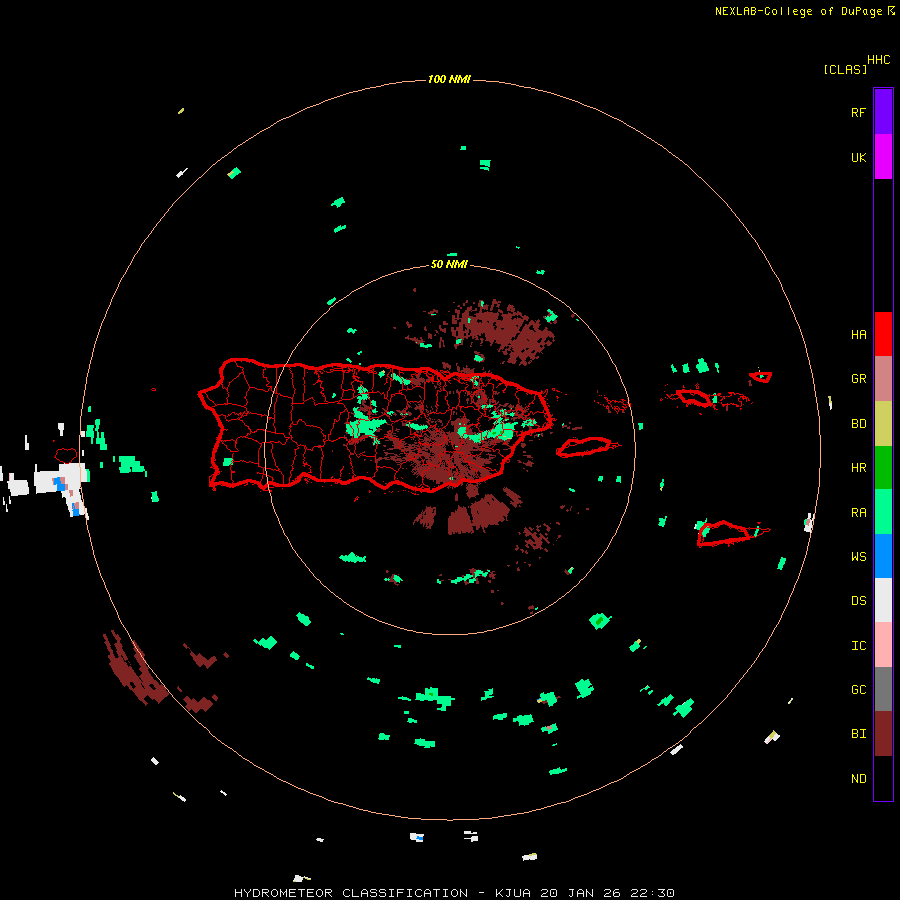This screenshot has height=900, width=900.
Task: Click the "UK" legend label
Action: pyautogui.click(x=859, y=157)
